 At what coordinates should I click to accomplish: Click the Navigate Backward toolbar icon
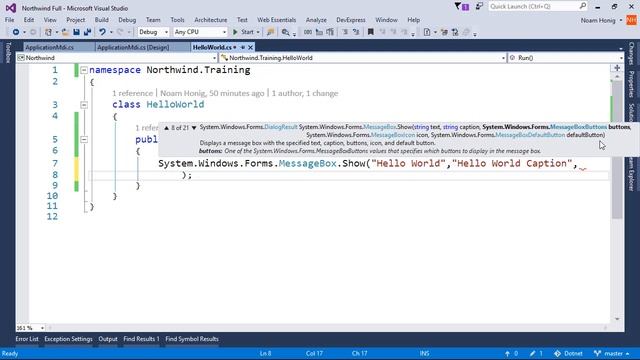pyautogui.click(x=16, y=32)
